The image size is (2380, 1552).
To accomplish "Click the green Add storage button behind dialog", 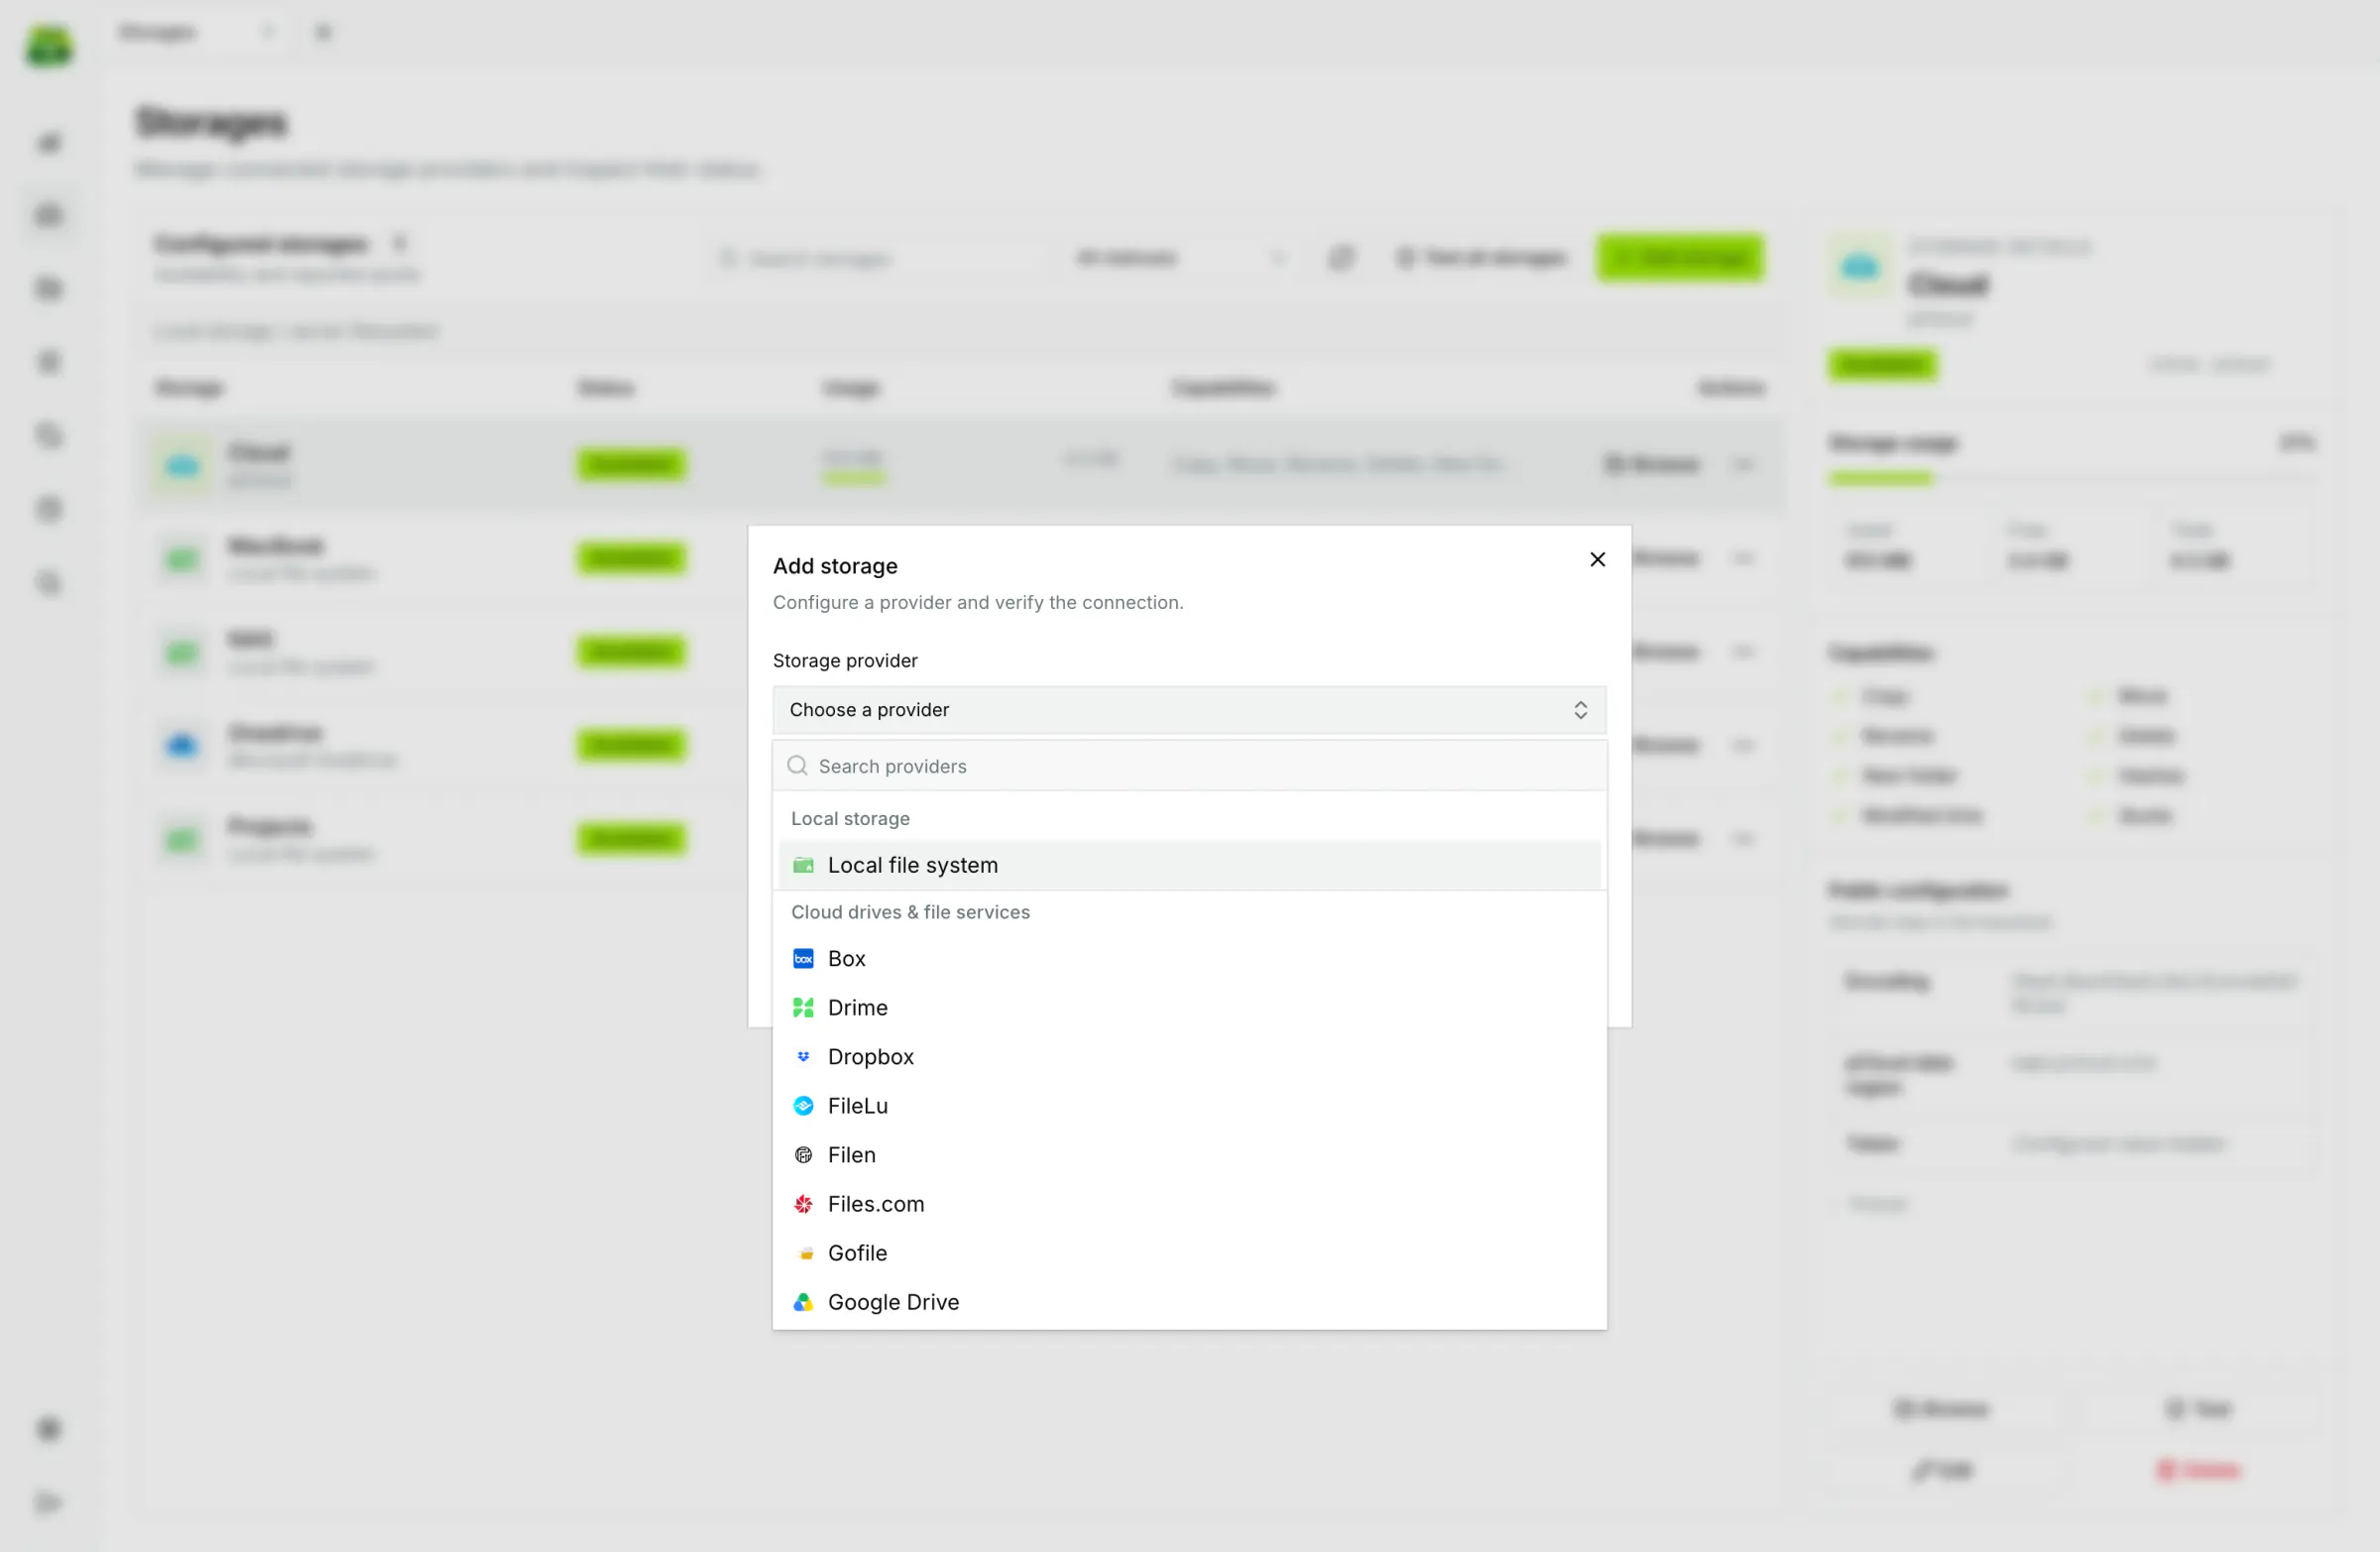I will [x=1680, y=258].
